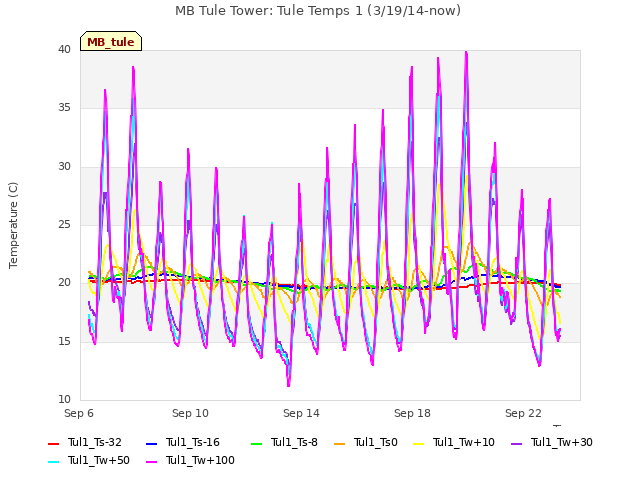Click the cyan Tul1_Tw+50 legend swatch
The height and width of the screenshot is (480, 640).
(54, 462)
